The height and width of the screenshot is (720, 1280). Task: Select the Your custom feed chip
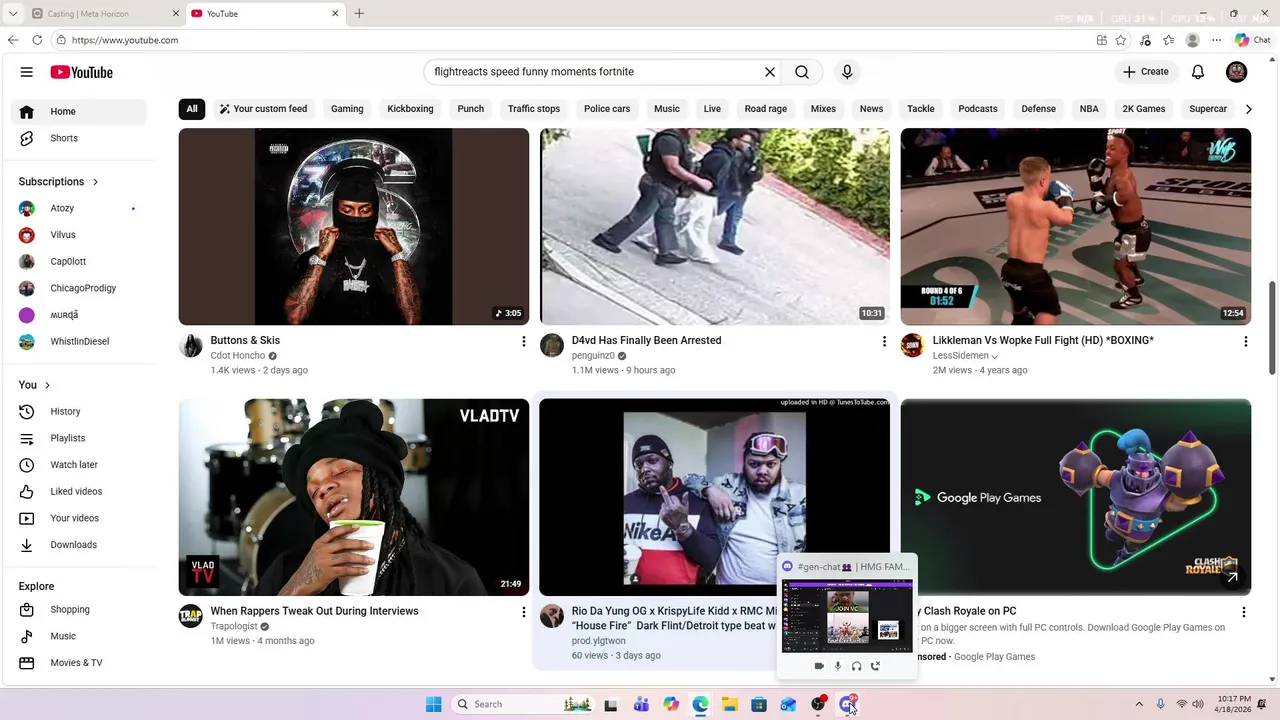pos(263,109)
